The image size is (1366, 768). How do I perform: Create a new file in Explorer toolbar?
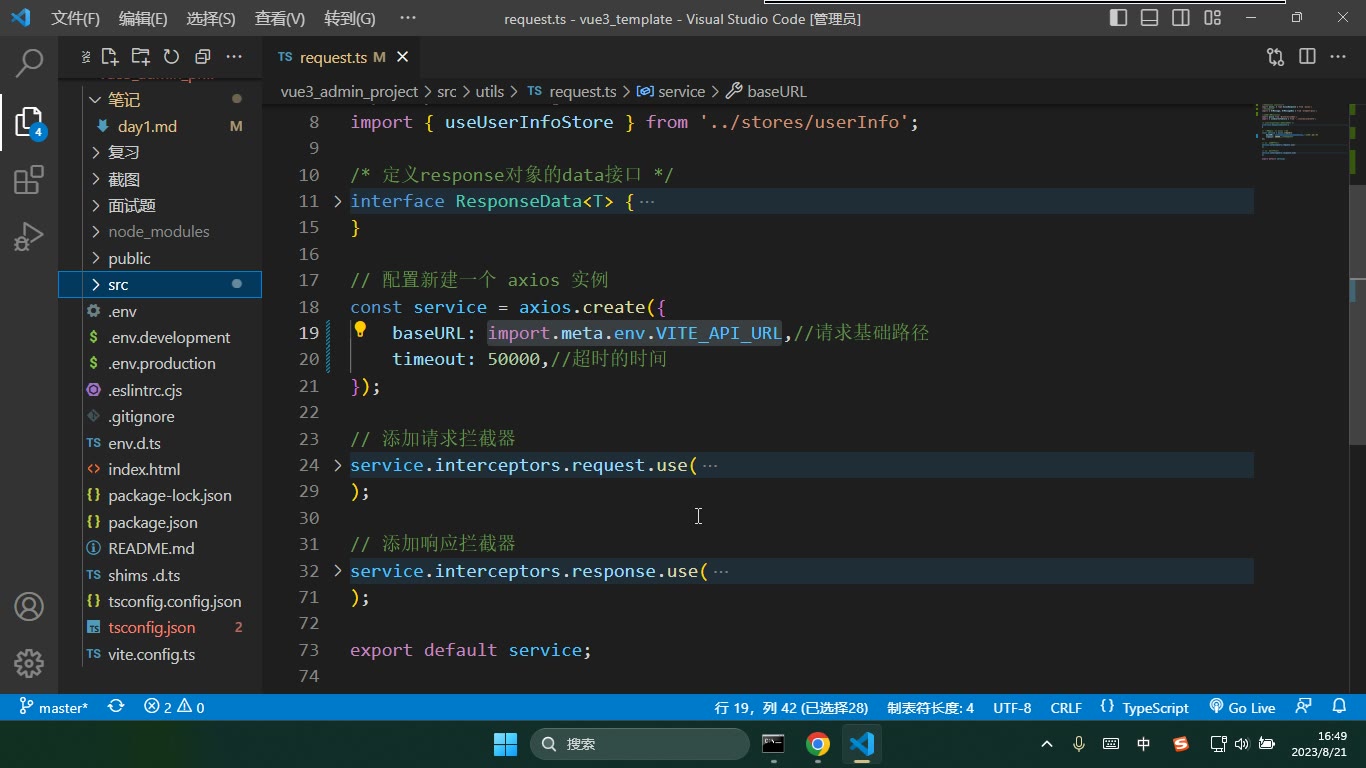[110, 57]
